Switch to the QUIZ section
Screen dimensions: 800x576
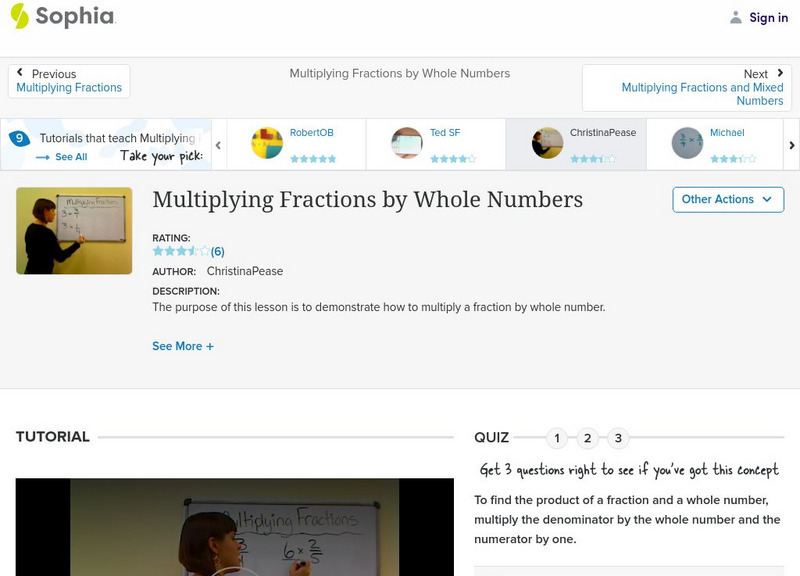[x=491, y=437]
